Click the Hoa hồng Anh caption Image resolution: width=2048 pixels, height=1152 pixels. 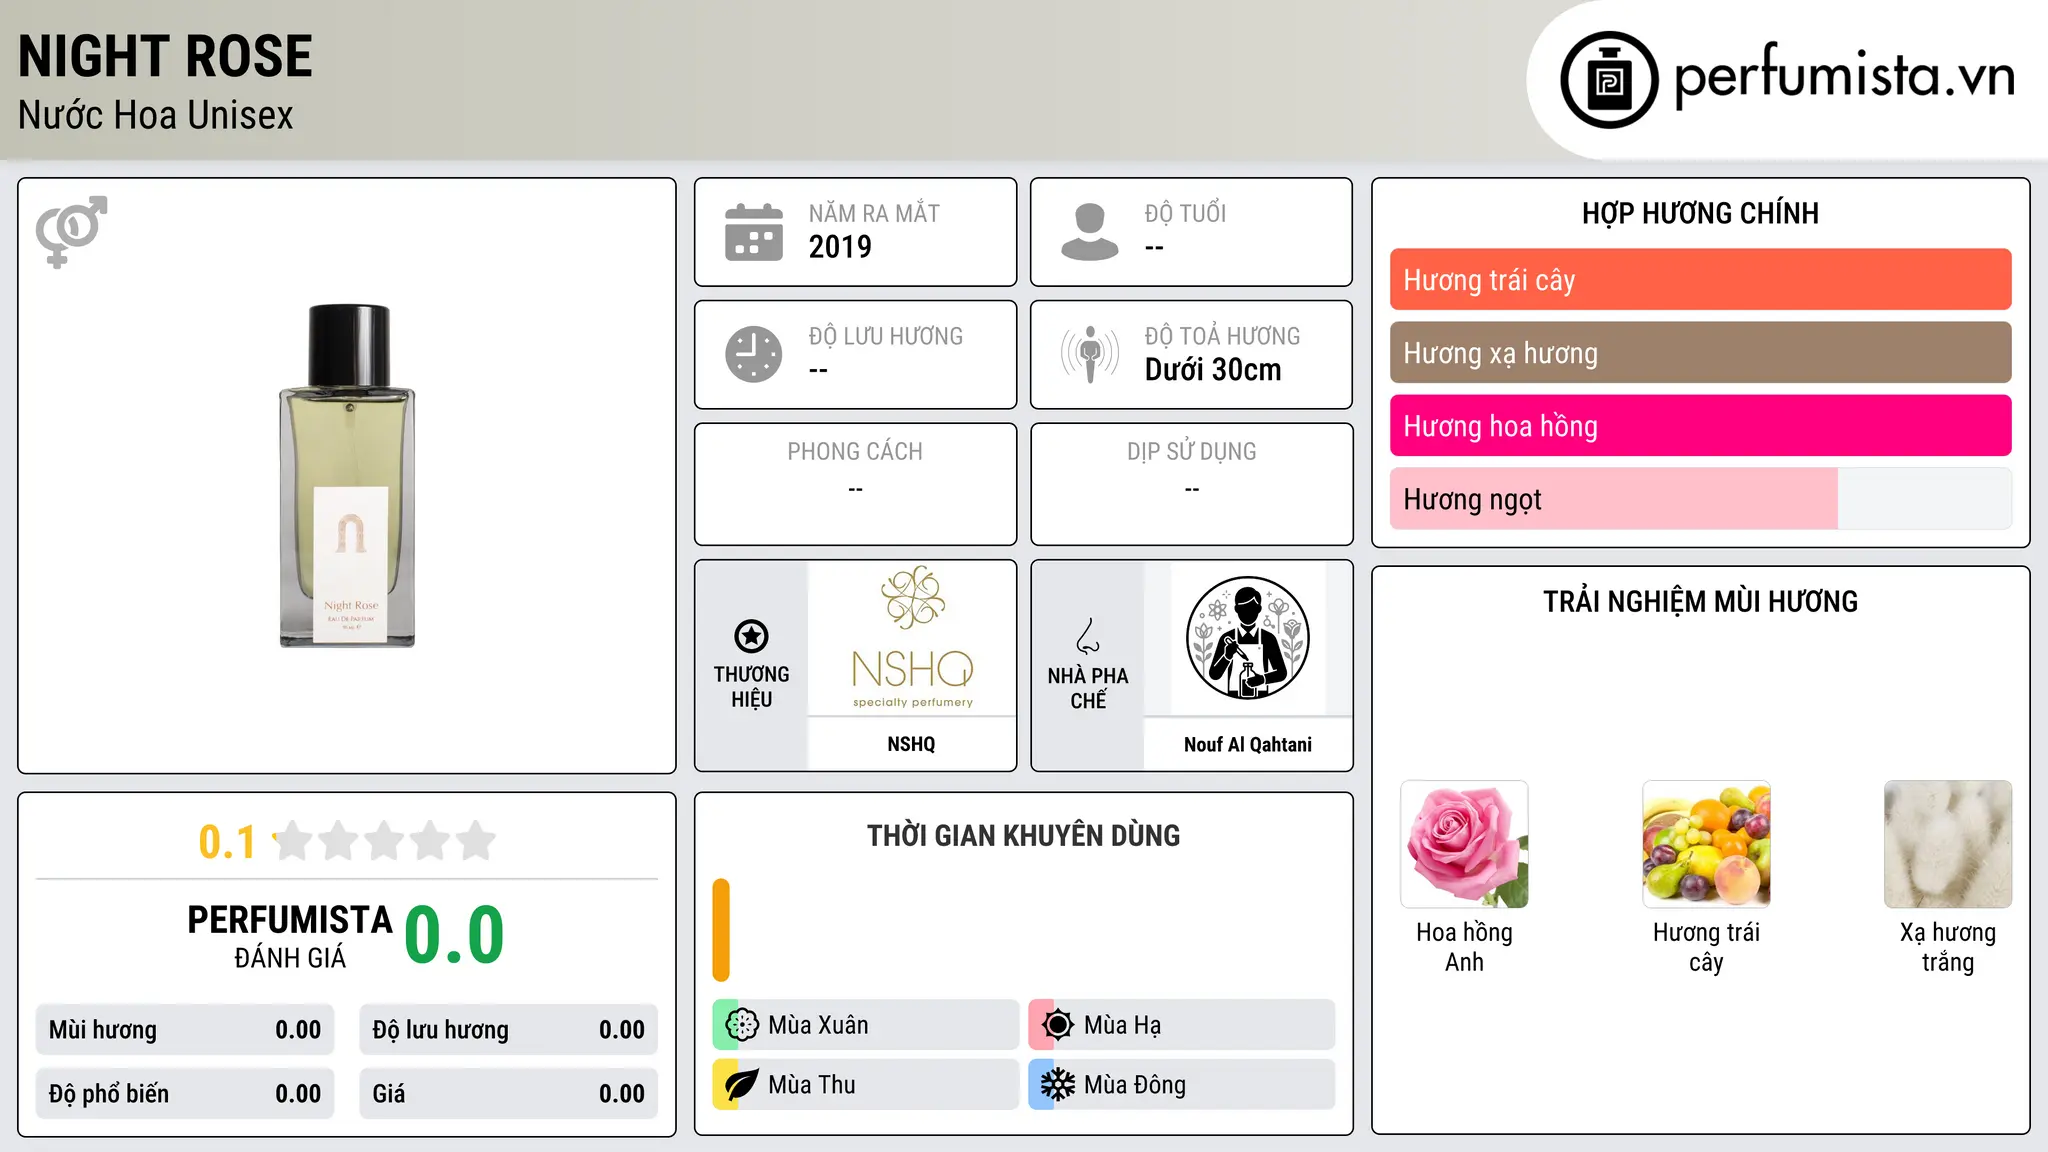click(x=1464, y=947)
